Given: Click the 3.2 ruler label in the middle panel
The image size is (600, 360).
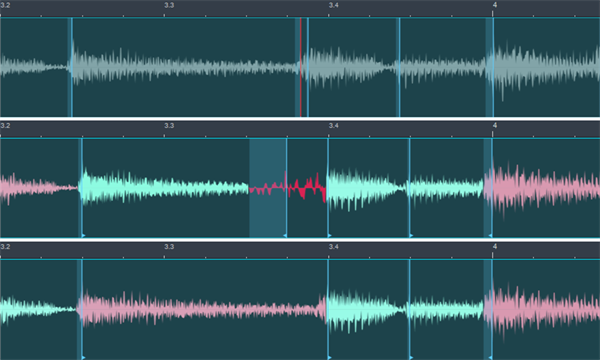Looking at the screenshot, I should (x=5, y=125).
